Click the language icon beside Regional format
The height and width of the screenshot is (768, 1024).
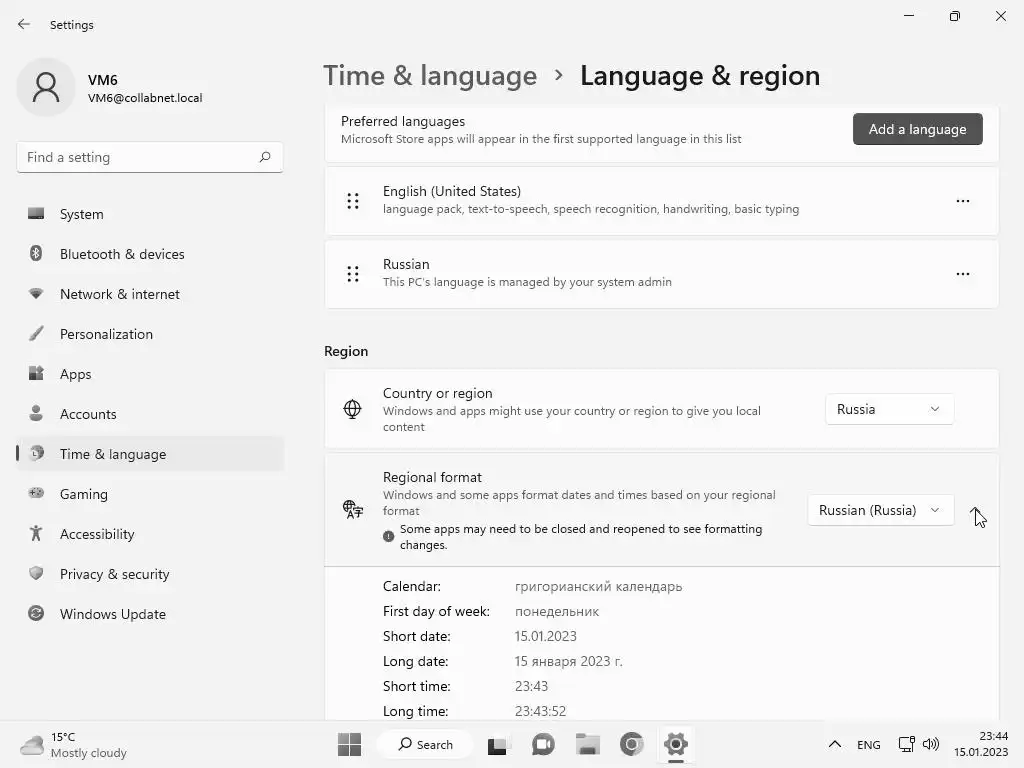353,509
